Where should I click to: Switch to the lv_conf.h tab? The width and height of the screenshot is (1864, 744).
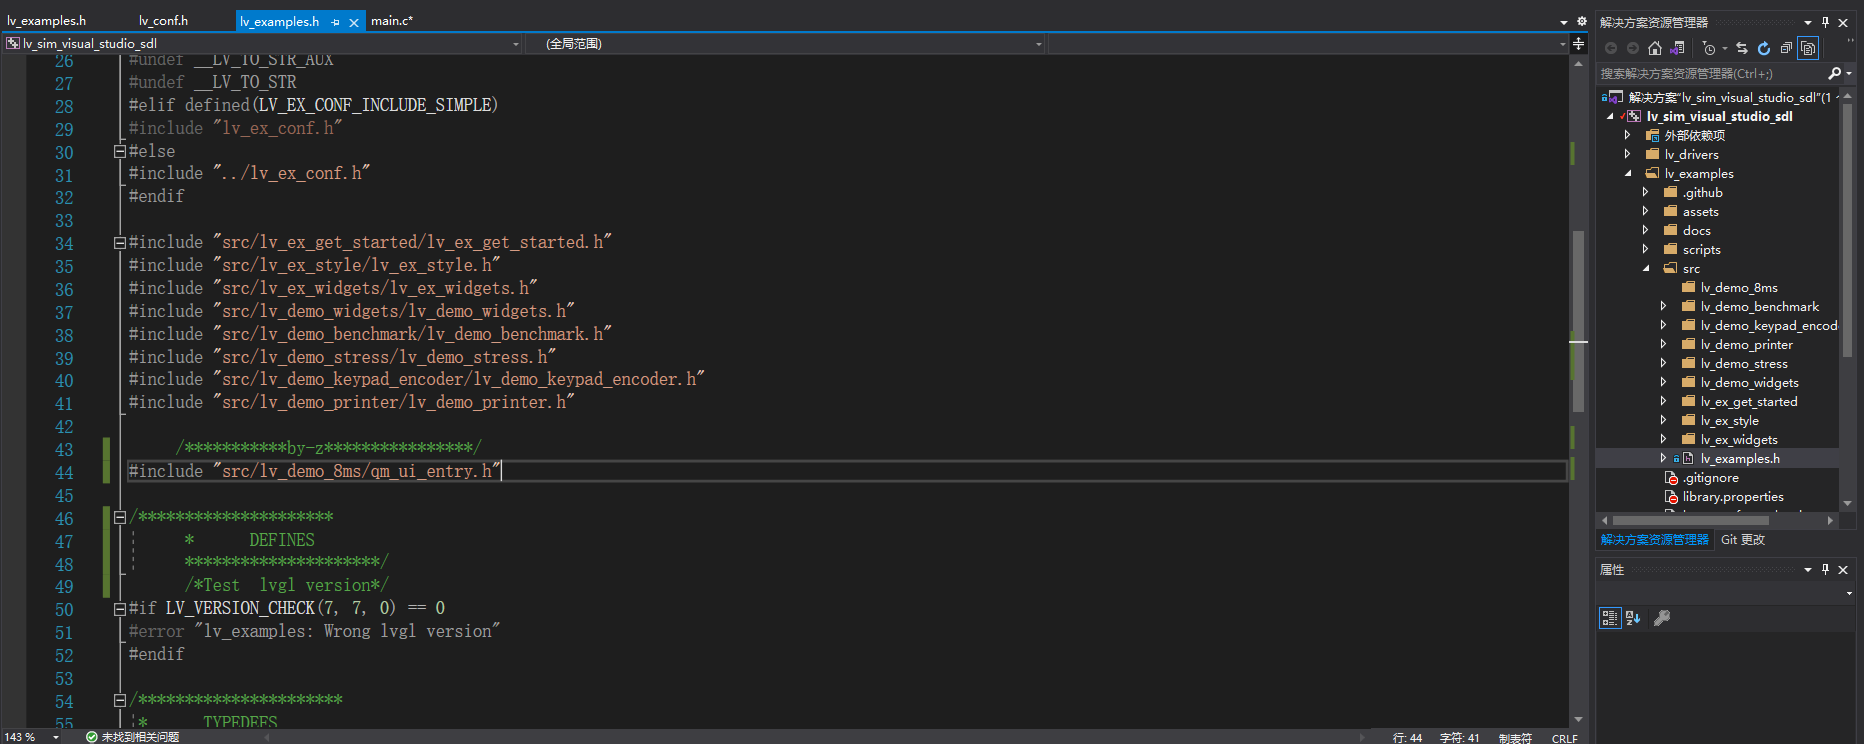[163, 20]
